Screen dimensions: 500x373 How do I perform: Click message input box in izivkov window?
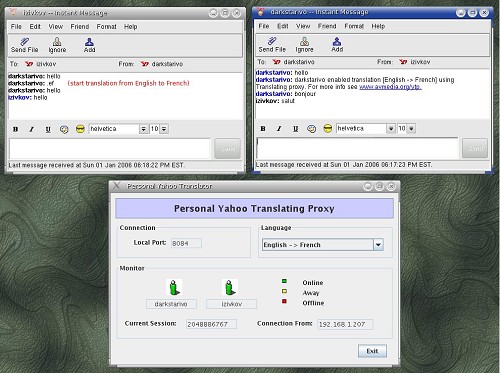(x=110, y=149)
